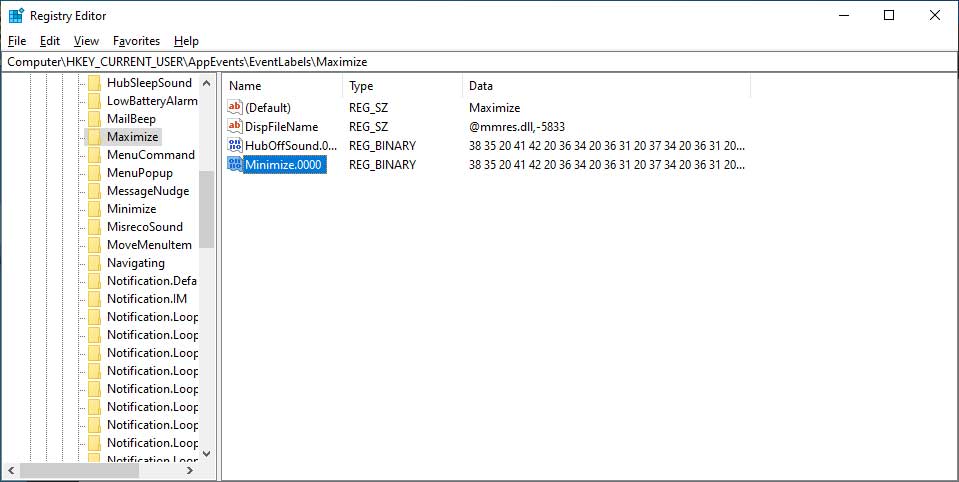Click REG_BINARY type of Minimize.0000 row
The width and height of the screenshot is (959, 482).
tap(382, 165)
